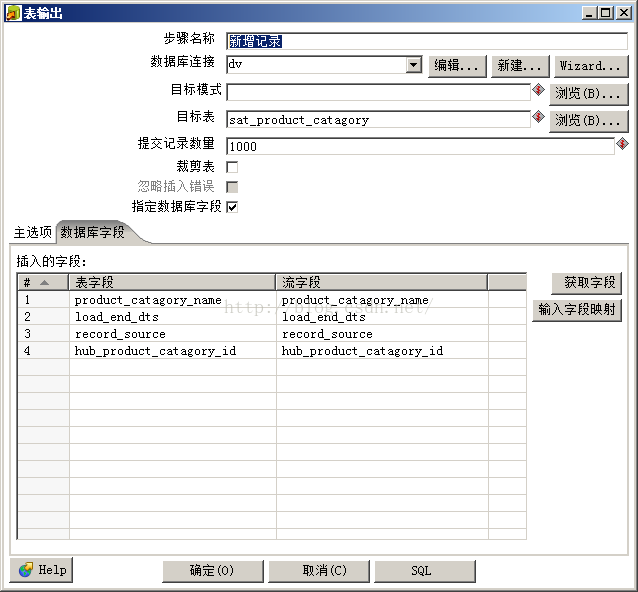Click the 流字段 column header
This screenshot has width=638, height=592.
tap(382, 282)
